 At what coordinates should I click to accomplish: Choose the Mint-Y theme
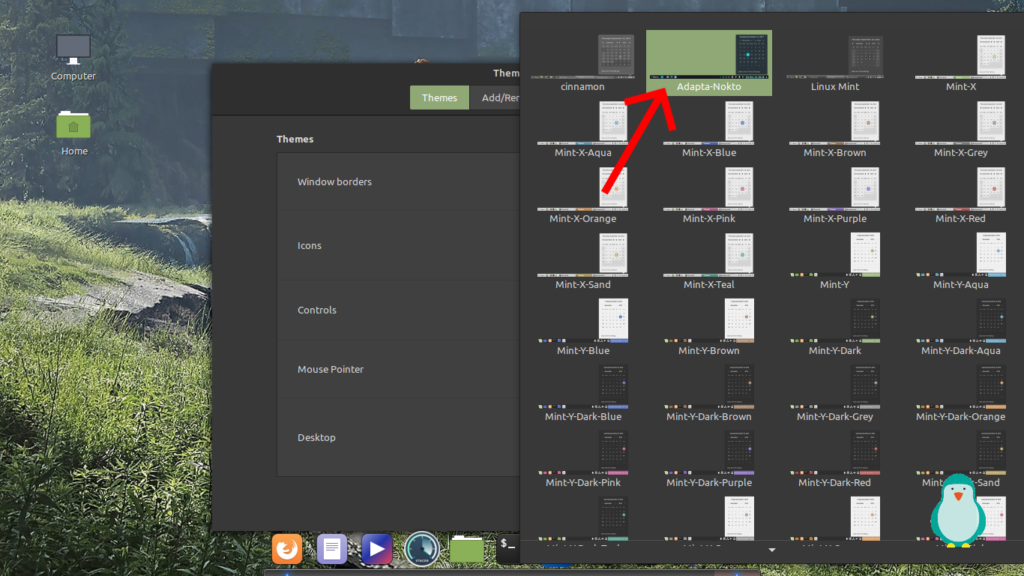click(835, 261)
